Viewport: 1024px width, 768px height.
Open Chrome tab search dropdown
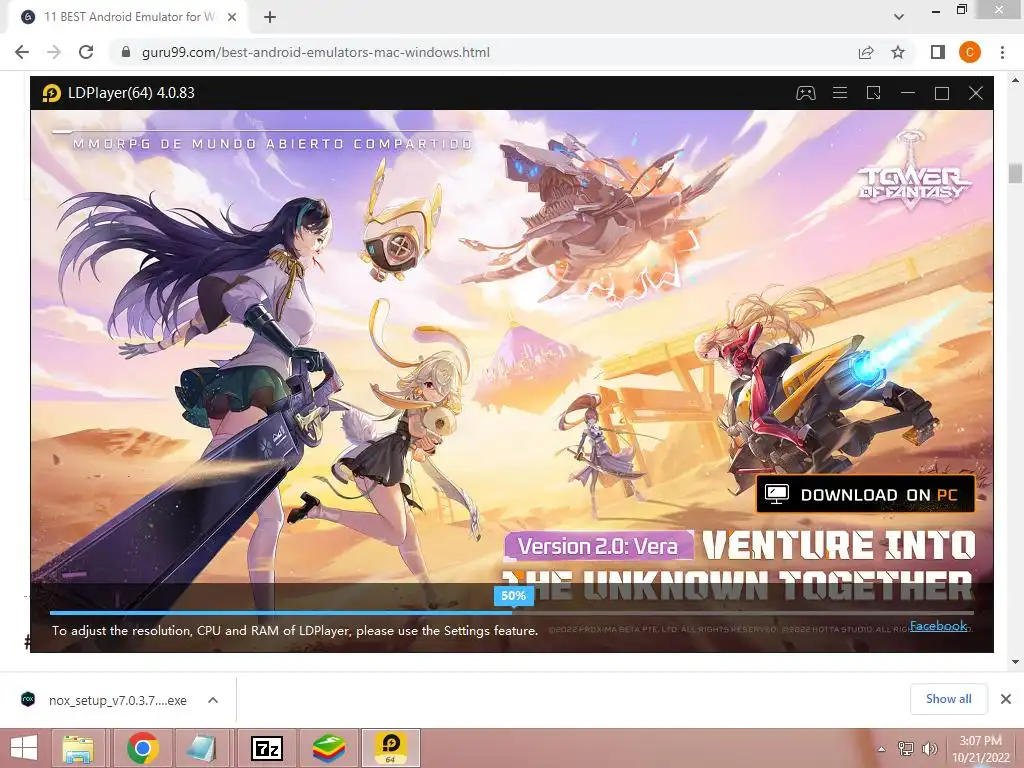(x=899, y=17)
